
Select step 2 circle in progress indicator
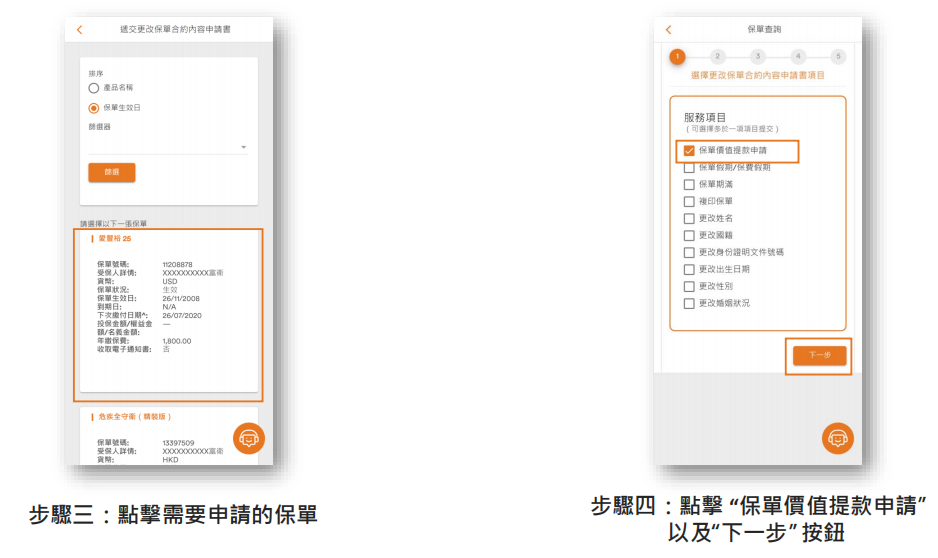pos(718,57)
